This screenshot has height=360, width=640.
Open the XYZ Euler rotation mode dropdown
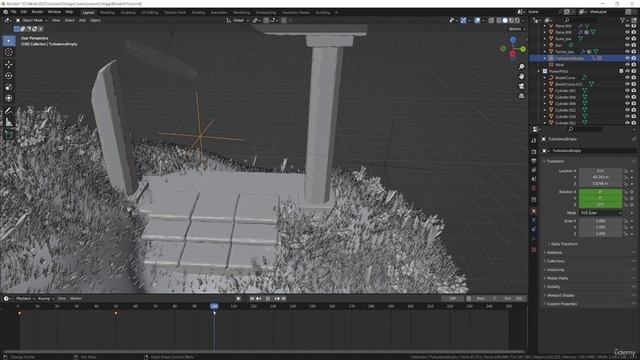600,213
